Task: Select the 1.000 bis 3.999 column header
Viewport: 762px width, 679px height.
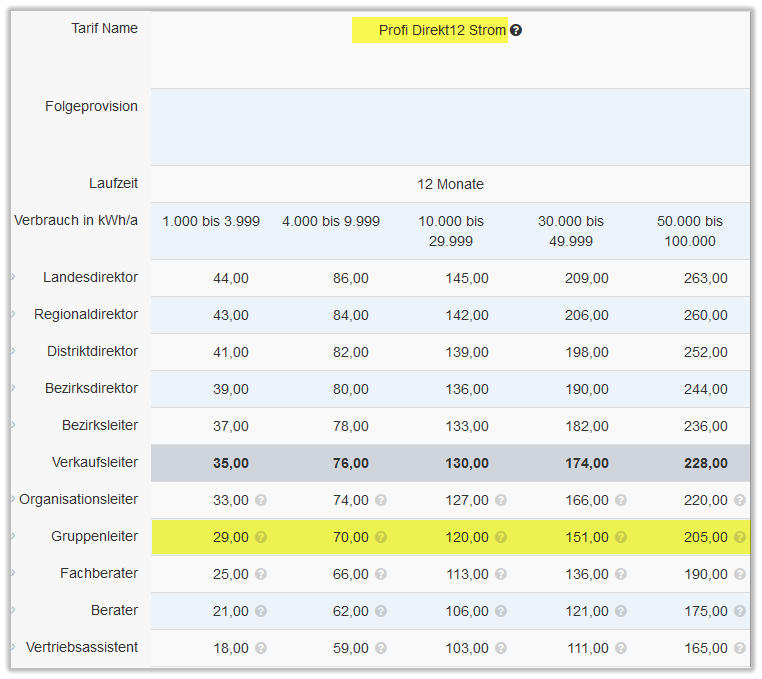Action: [x=211, y=221]
